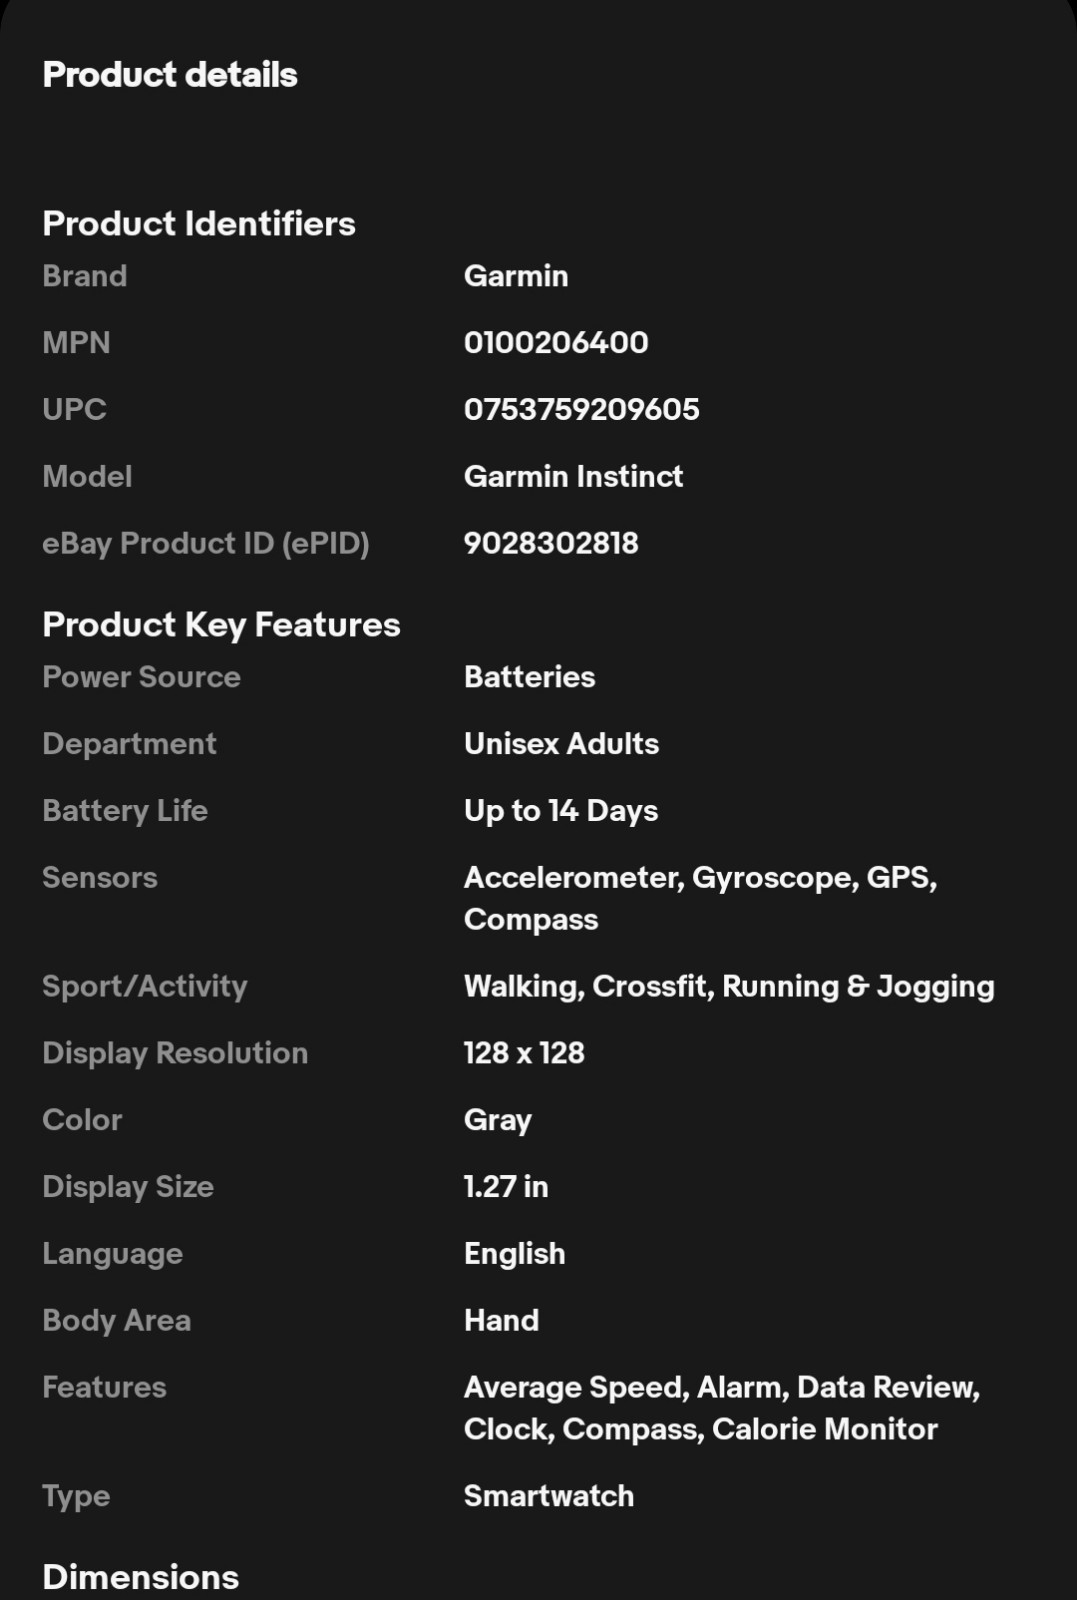Select the UPC code 0753759209605
Image resolution: width=1077 pixels, height=1600 pixels.
tap(582, 410)
